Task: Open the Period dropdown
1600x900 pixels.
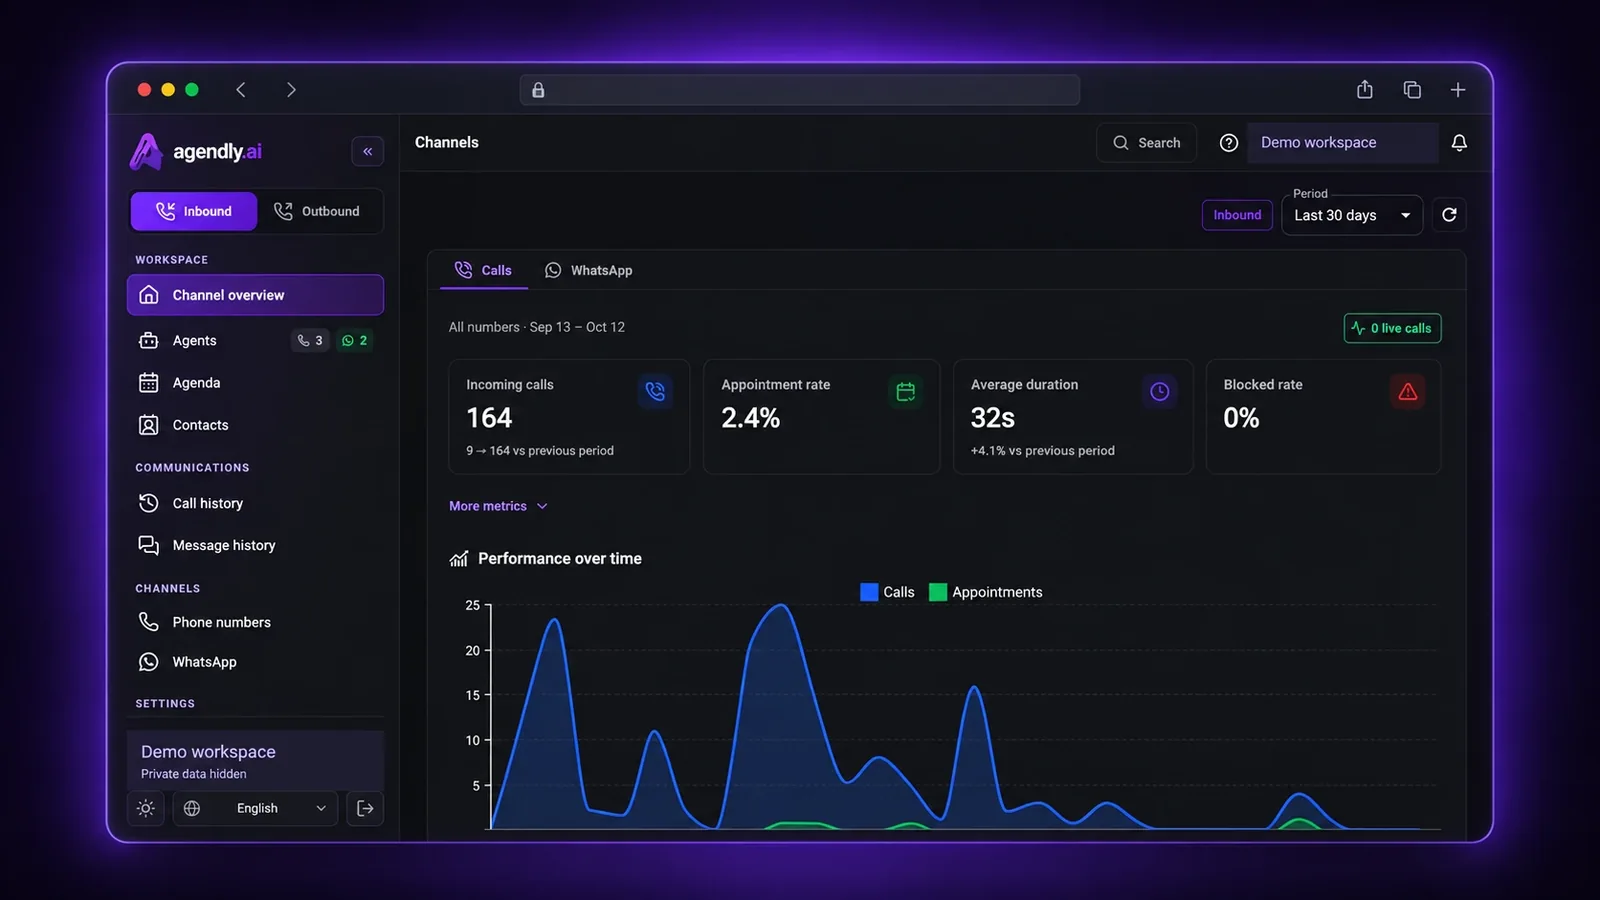Action: [x=1352, y=215]
